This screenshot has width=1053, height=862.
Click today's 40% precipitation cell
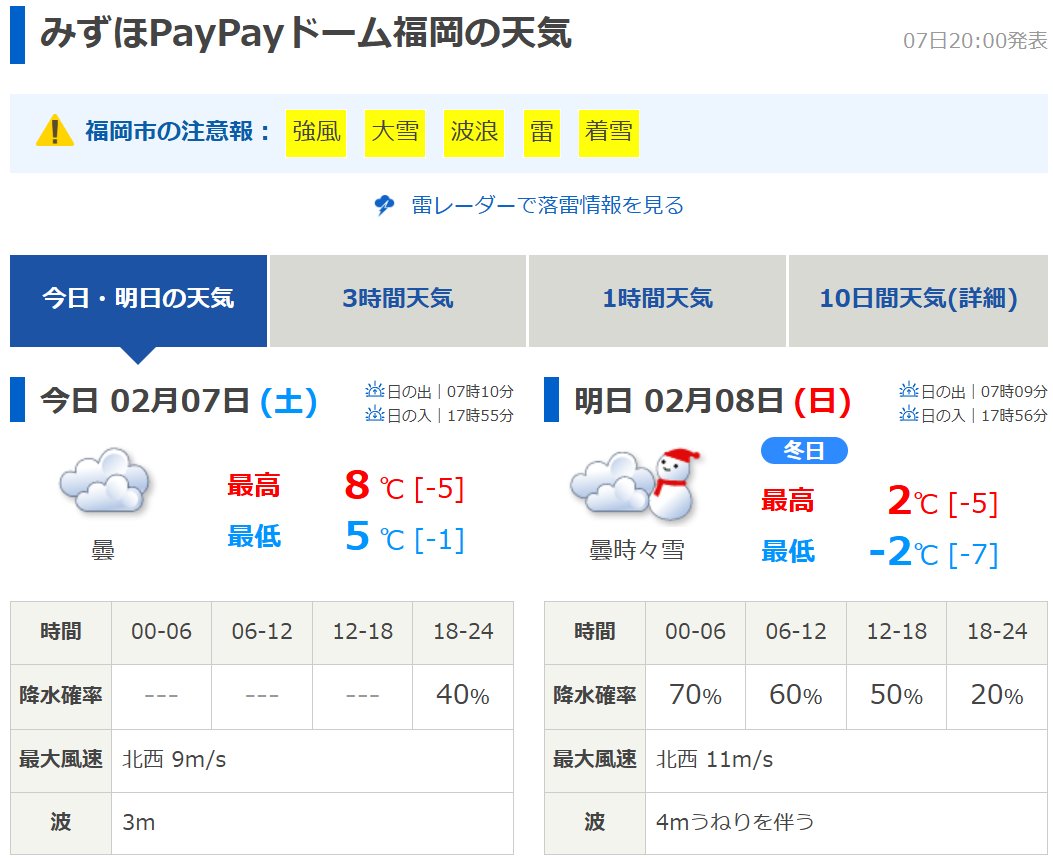[463, 696]
